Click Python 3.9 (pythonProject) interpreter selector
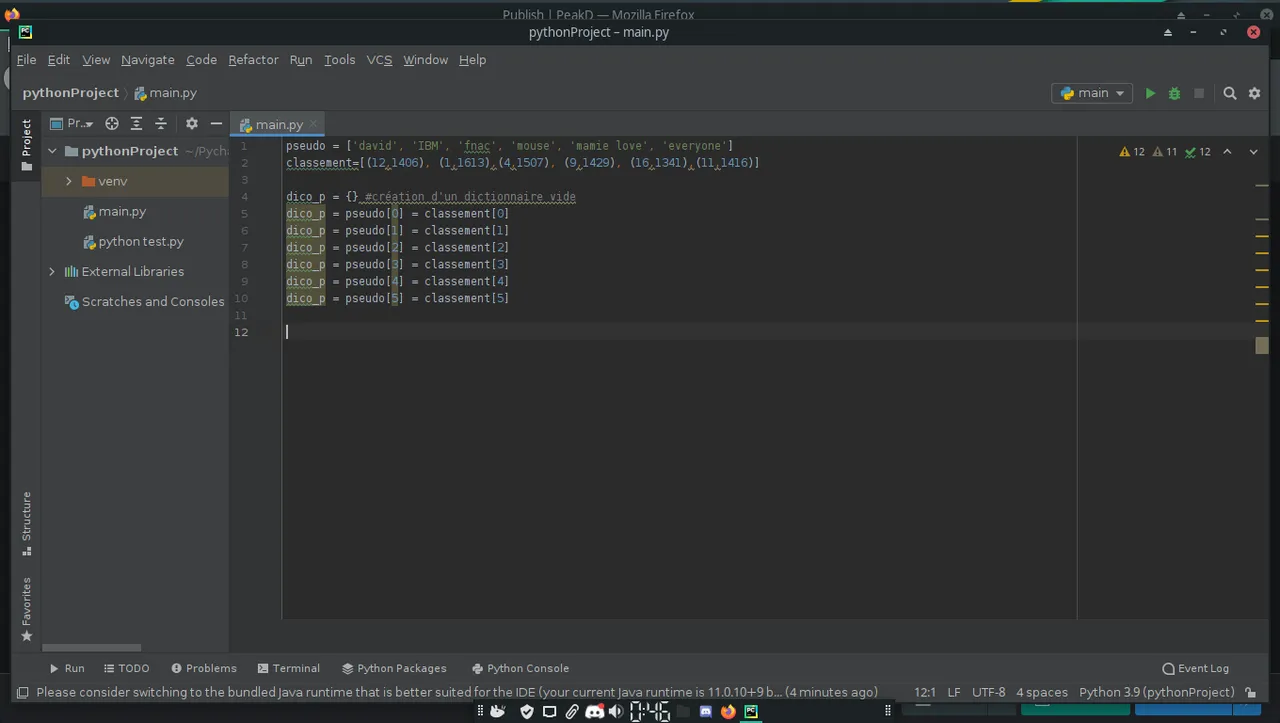Viewport: 1280px width, 723px height. (x=1157, y=692)
